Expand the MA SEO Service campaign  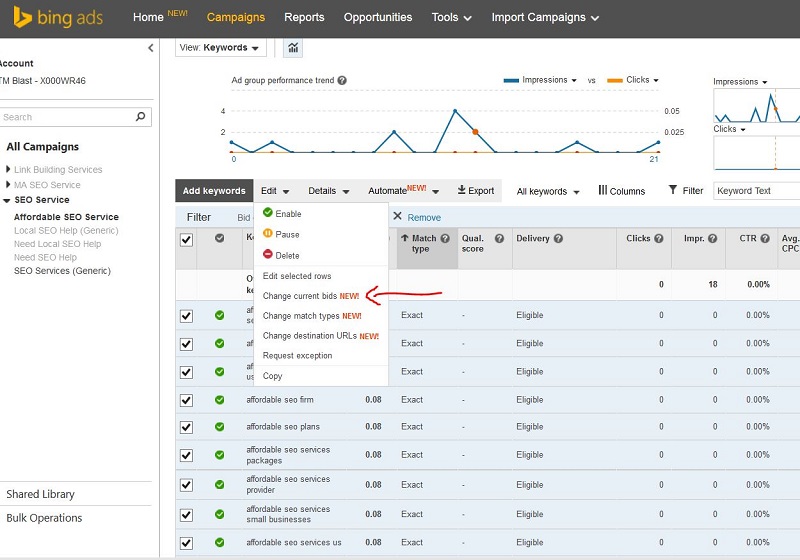pos(8,184)
